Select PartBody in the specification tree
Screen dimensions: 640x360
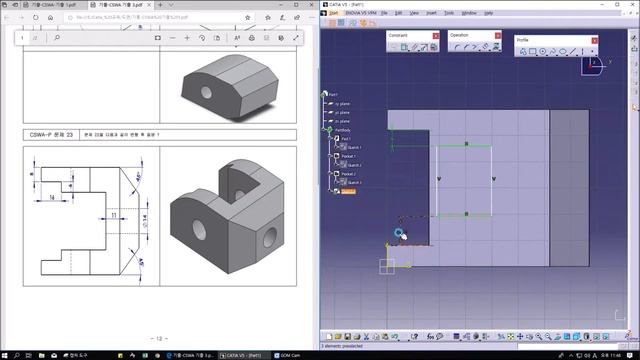(343, 130)
